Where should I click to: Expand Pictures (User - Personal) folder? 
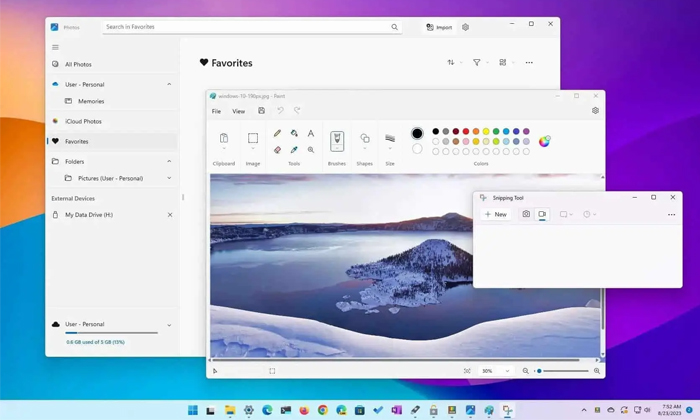(169, 178)
